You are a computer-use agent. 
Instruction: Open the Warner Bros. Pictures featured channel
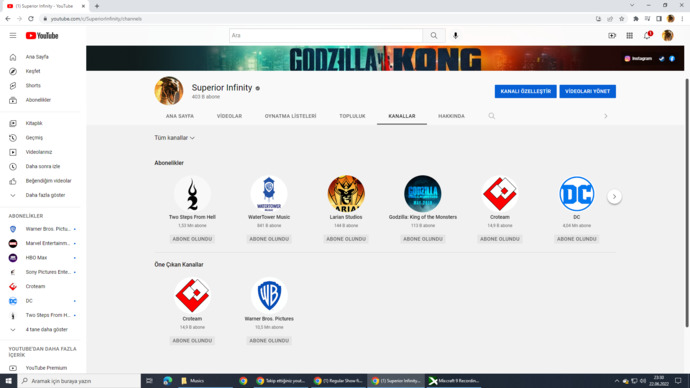269,295
